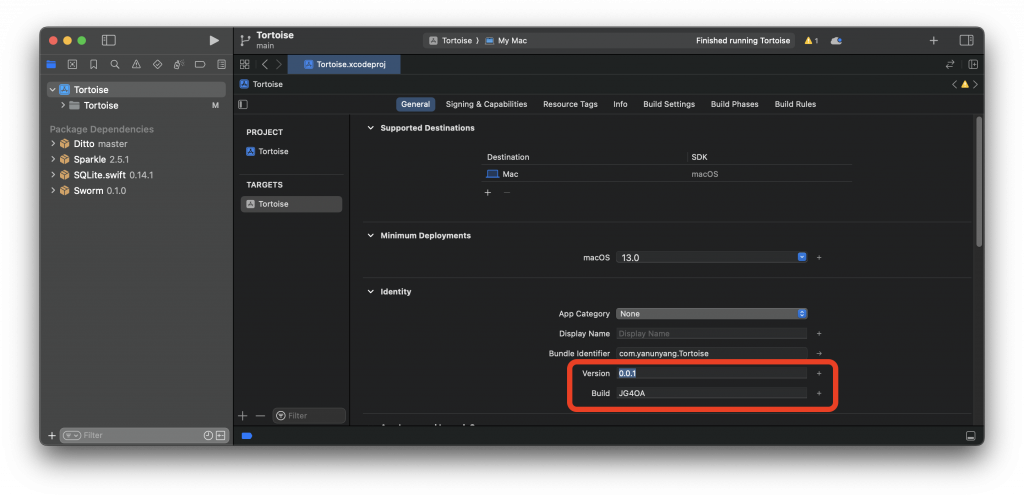Choose My Mac run destination
This screenshot has height=498, width=1024.
[x=506, y=40]
